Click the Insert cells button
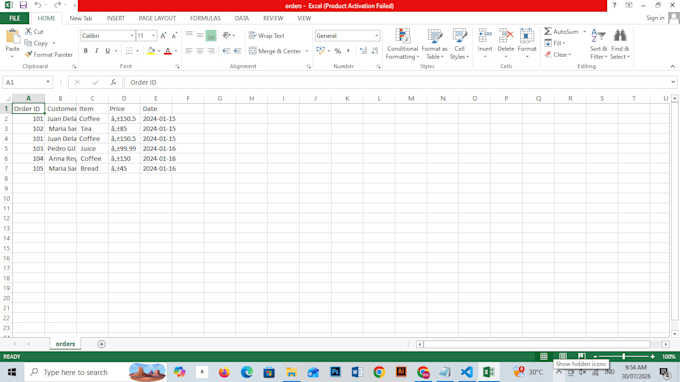Viewport: 680px width, 382px height. [485, 44]
